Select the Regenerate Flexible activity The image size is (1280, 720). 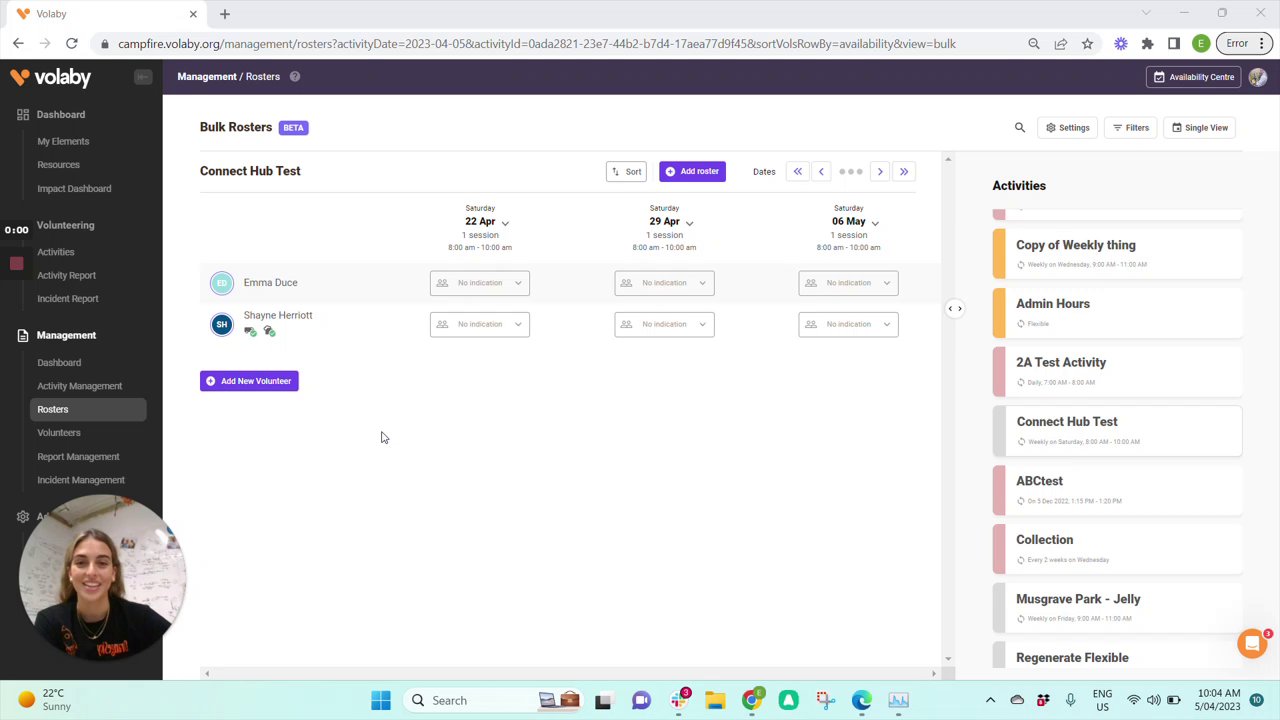pos(1117,656)
